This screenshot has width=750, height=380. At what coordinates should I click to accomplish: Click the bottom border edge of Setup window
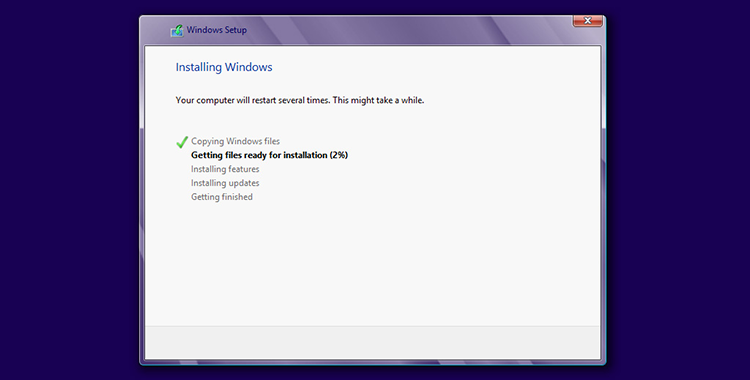tap(373, 362)
